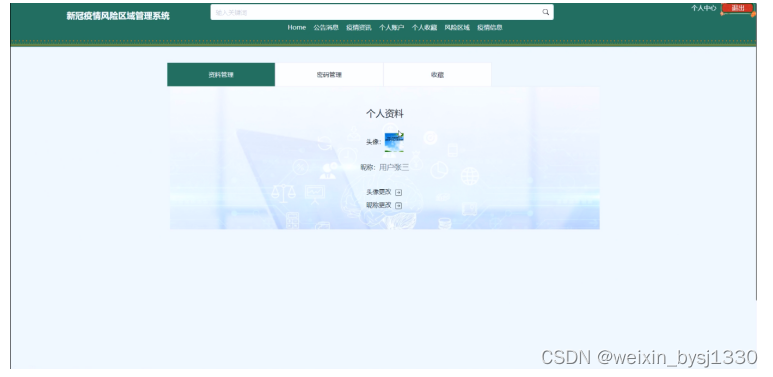Open the 风险区域 navigation item
Viewport: 773px width, 377px height.
(x=457, y=28)
